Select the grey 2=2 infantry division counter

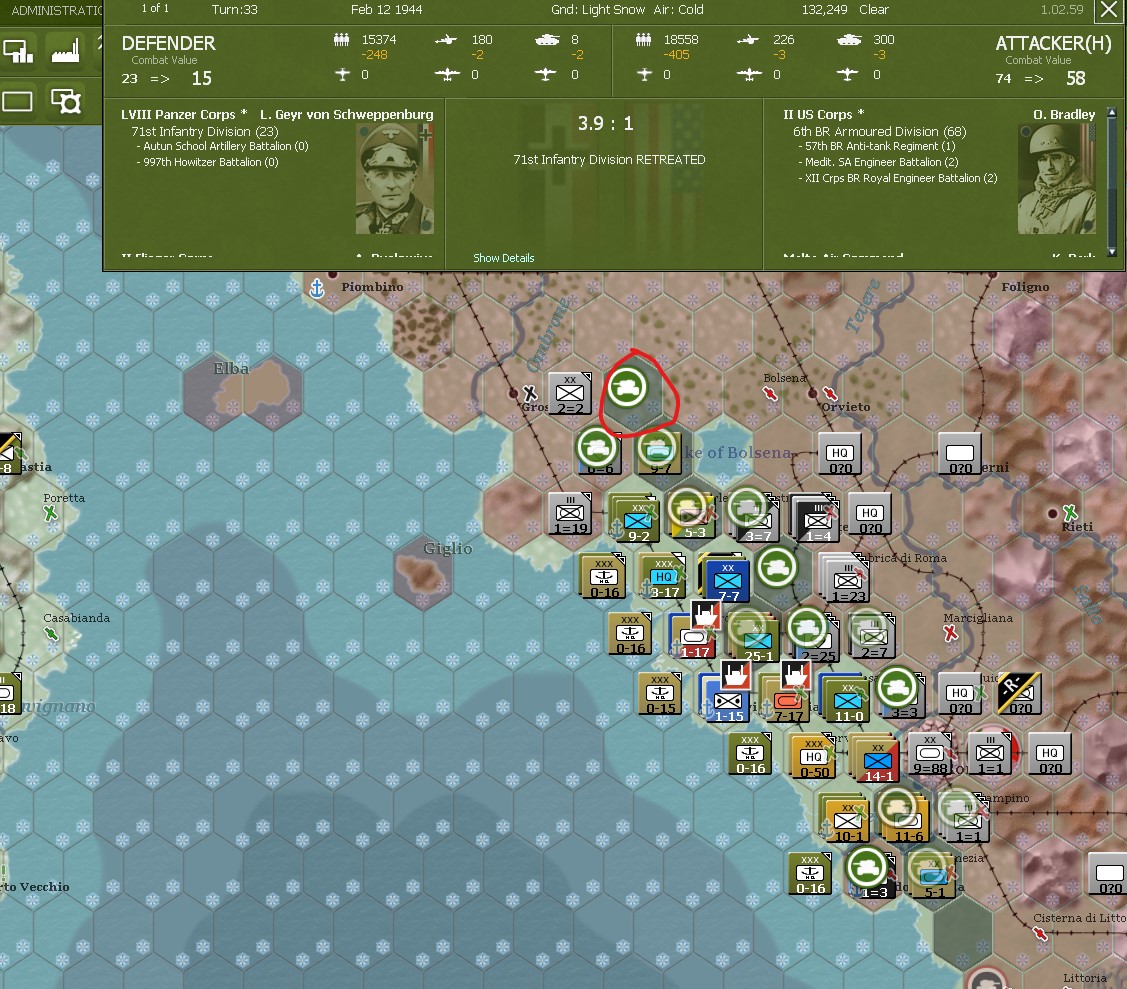(x=570, y=395)
